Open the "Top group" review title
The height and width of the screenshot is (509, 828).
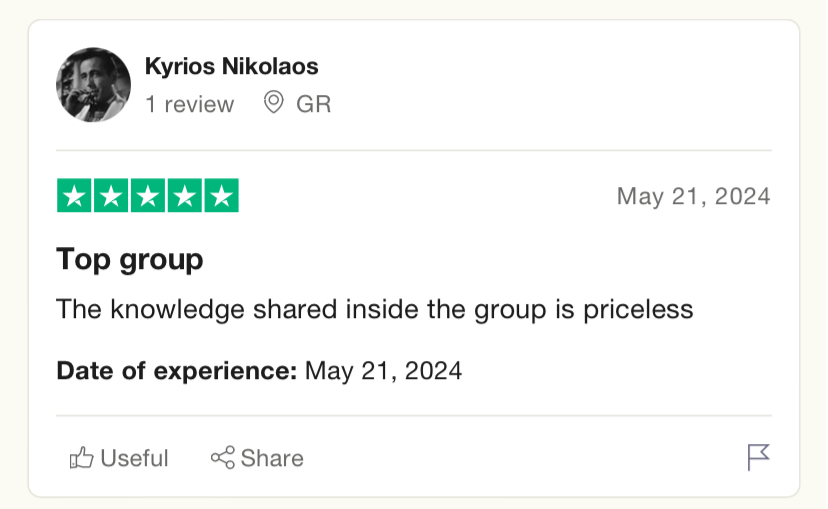129,260
